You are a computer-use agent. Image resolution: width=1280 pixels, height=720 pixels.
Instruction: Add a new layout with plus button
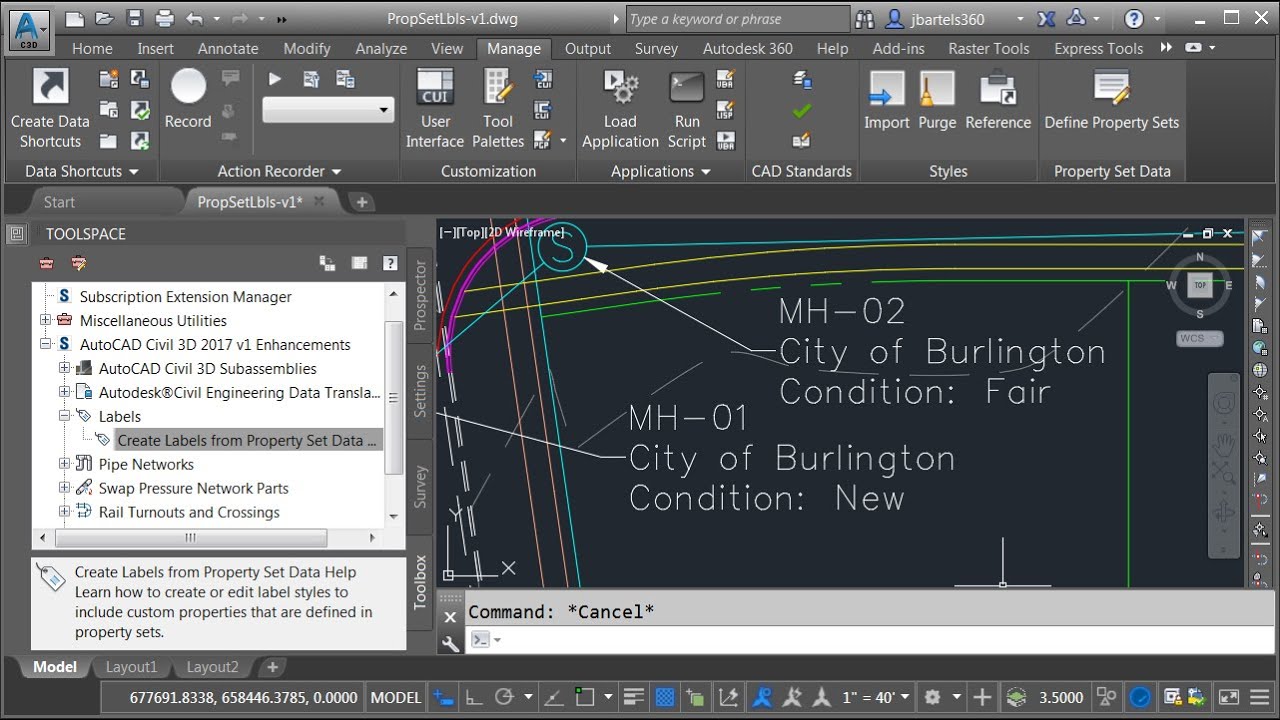click(x=271, y=667)
